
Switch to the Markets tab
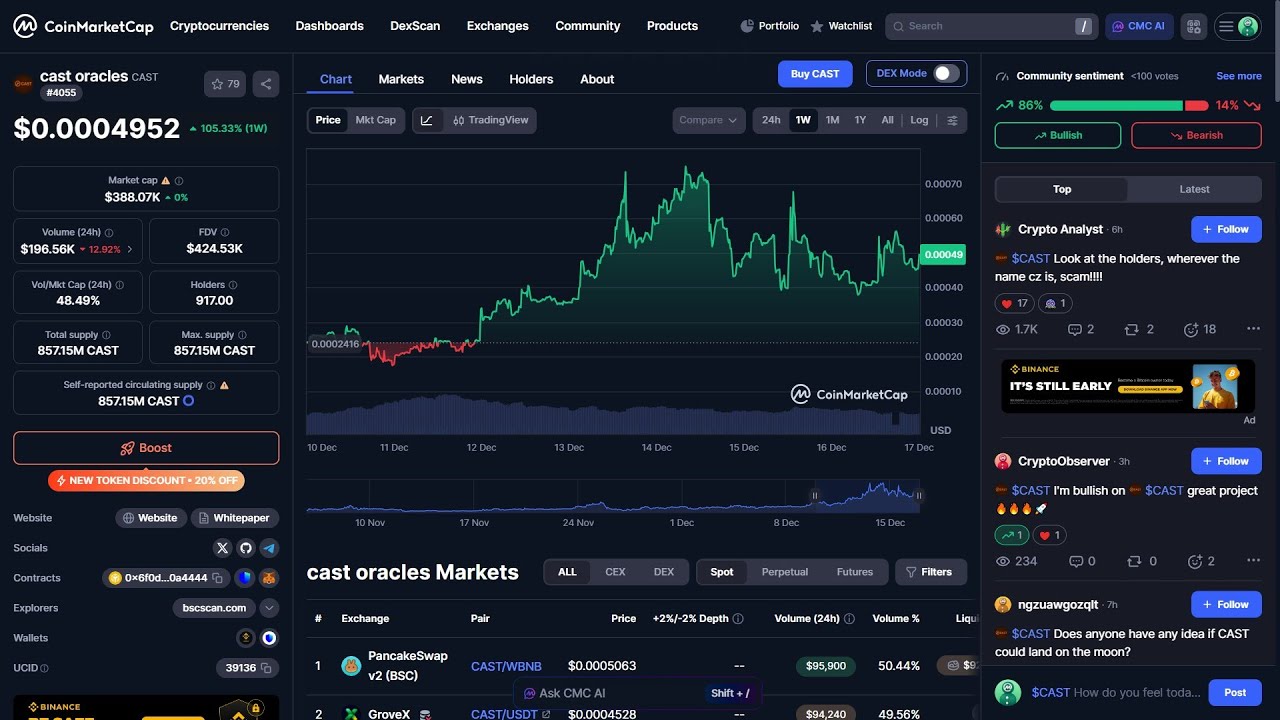[401, 79]
